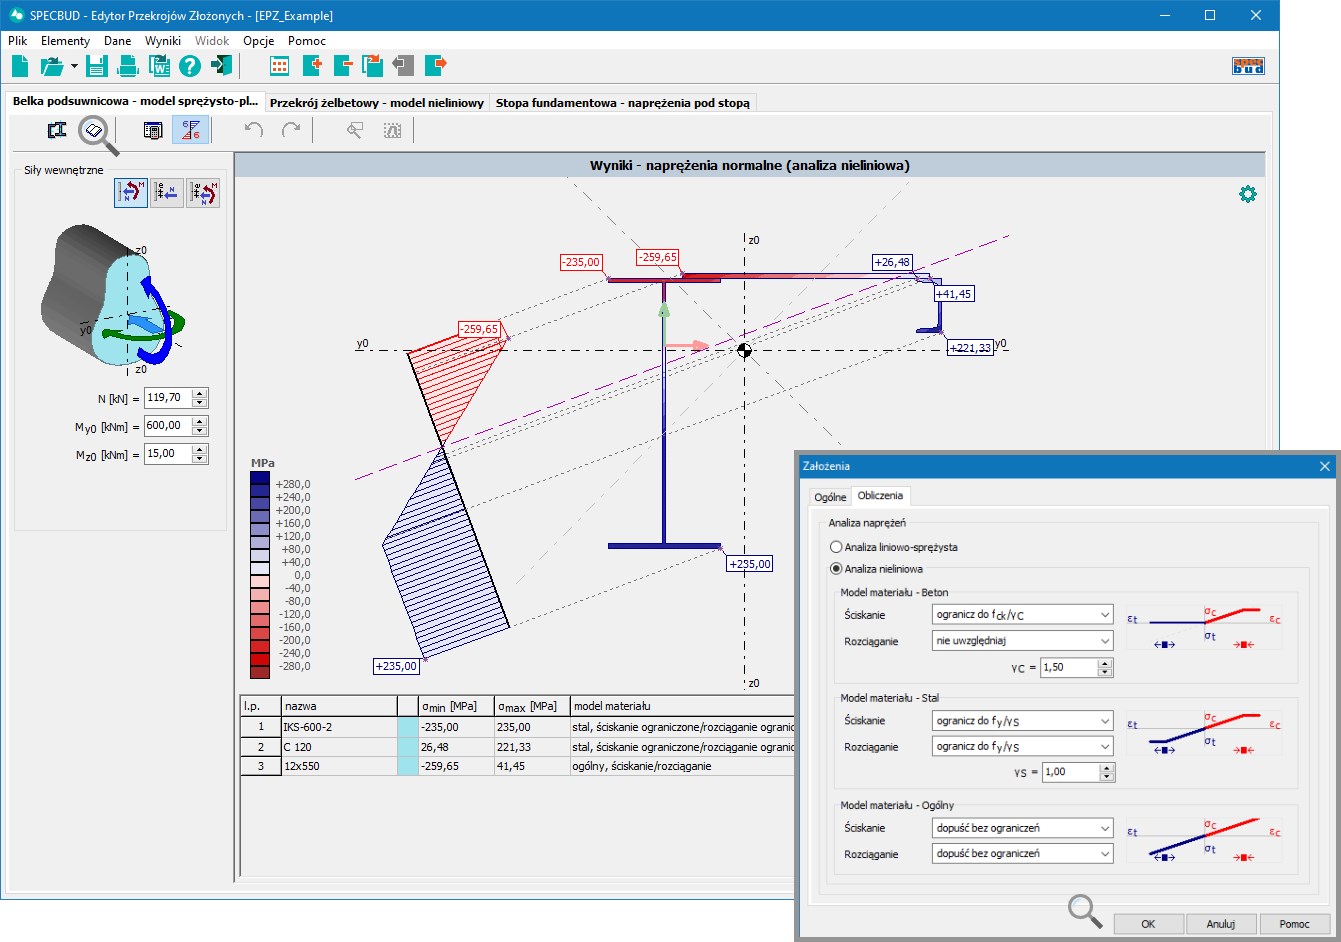
Task: Select the N and M internal forces mode button
Action: (x=130, y=192)
